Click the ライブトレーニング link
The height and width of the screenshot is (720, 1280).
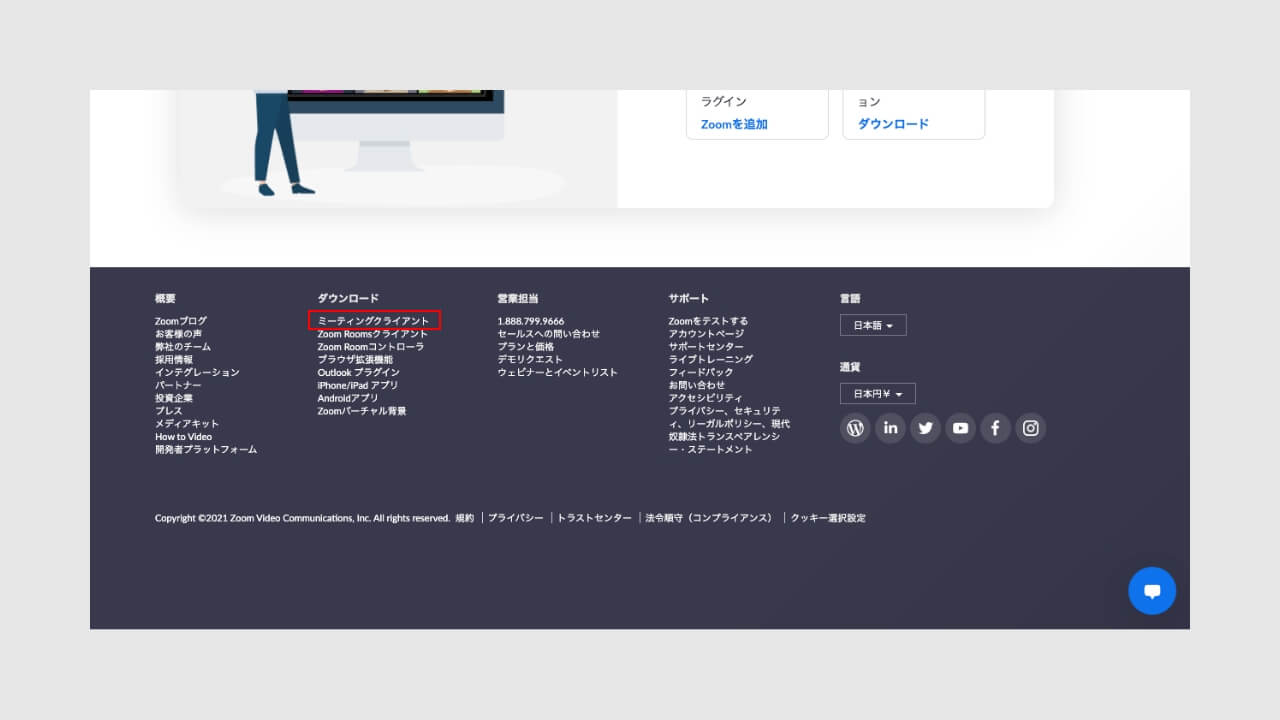711,360
